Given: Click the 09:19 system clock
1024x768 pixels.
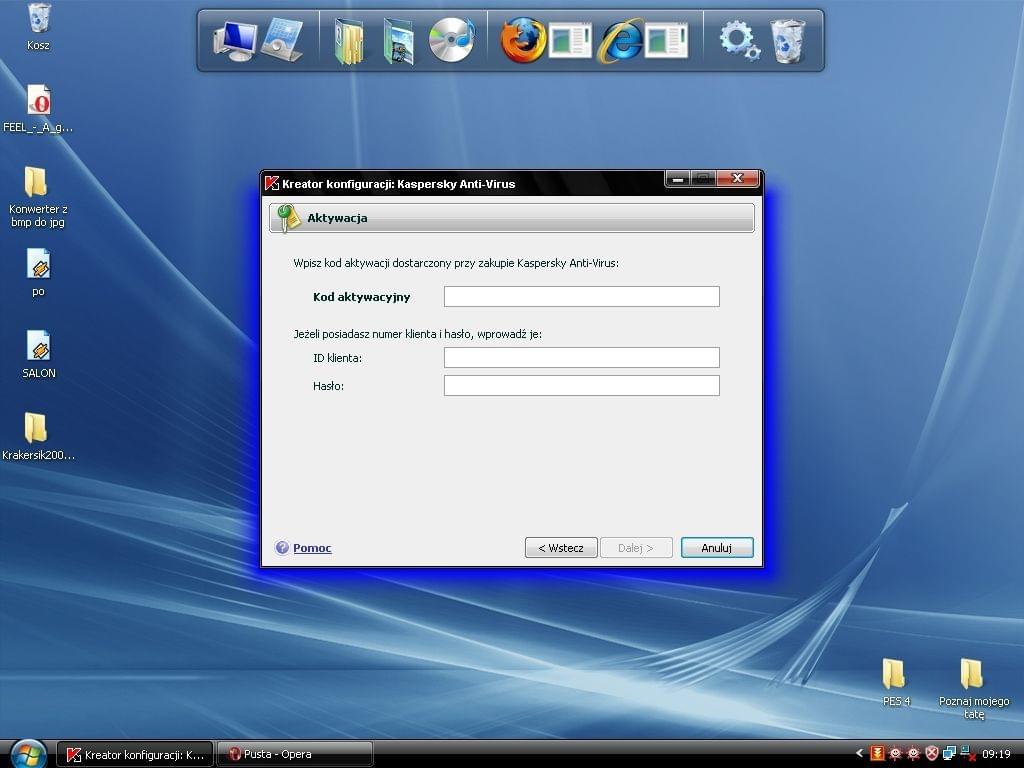Looking at the screenshot, I should coord(996,754).
